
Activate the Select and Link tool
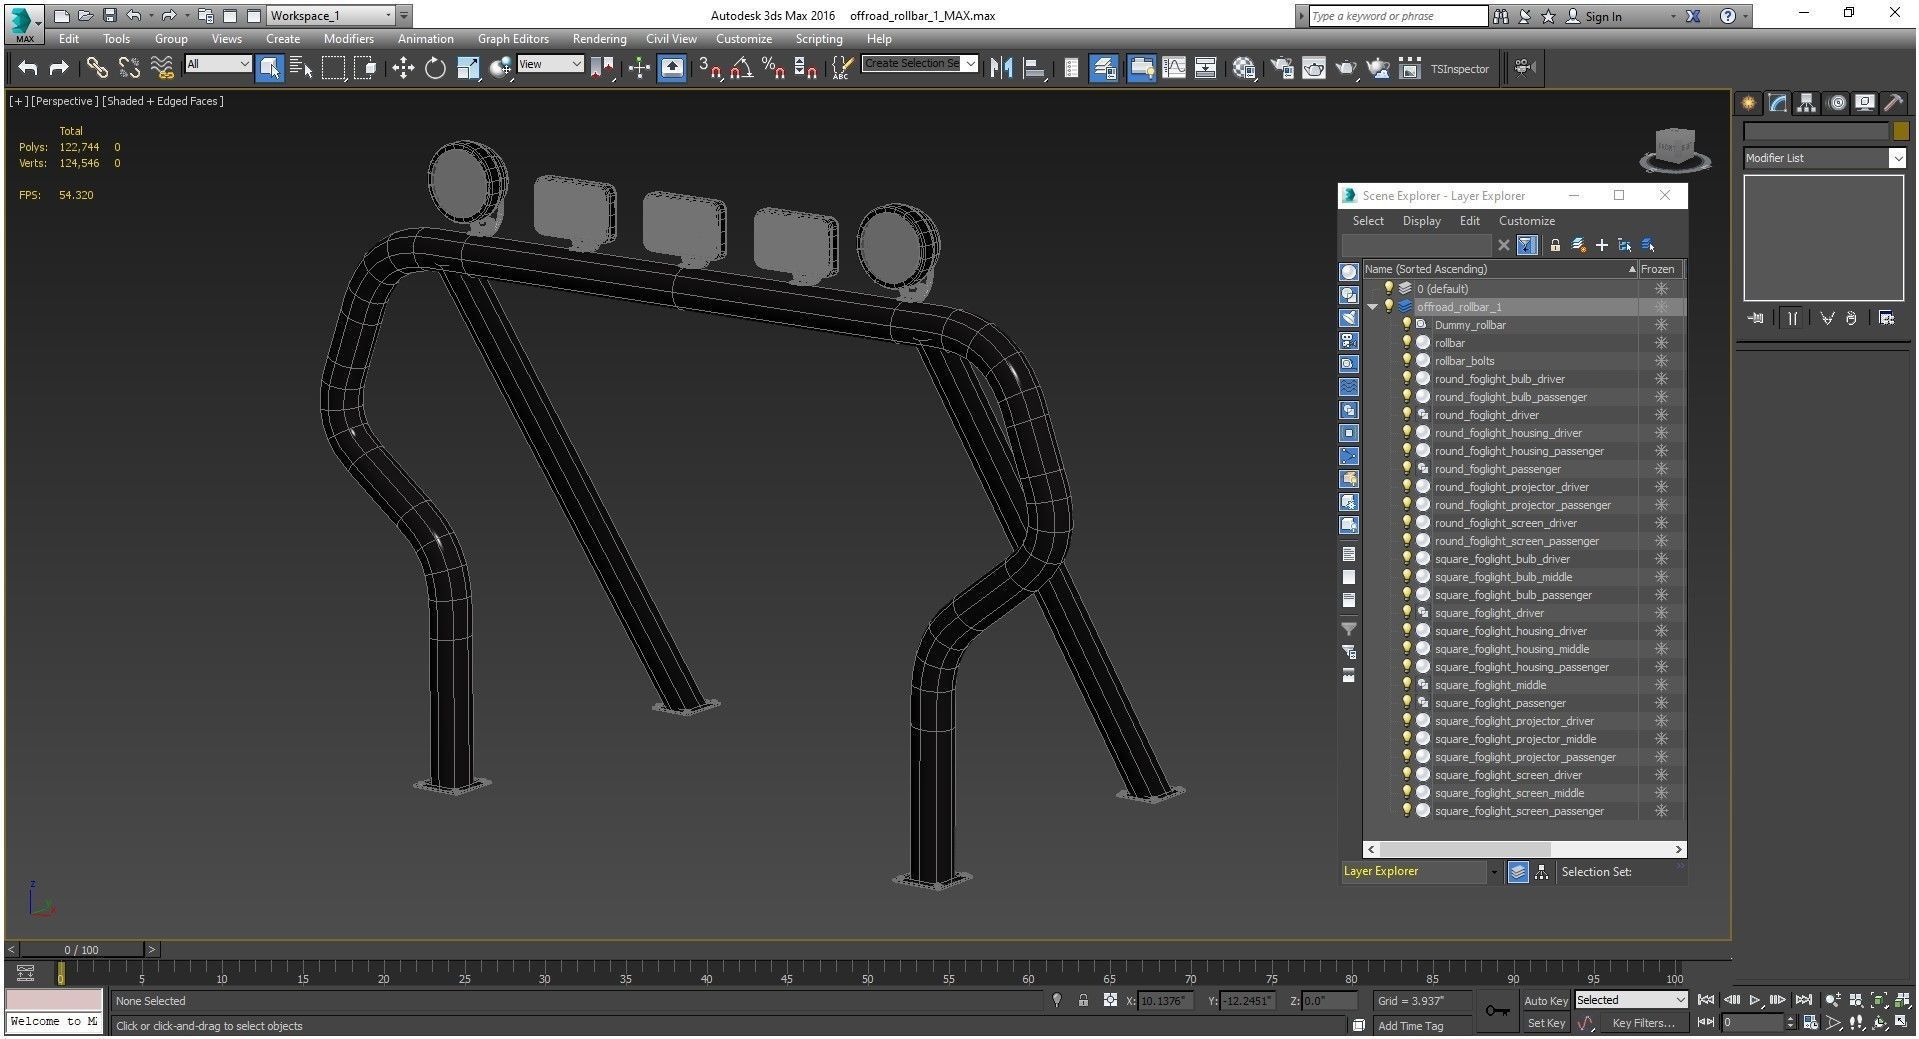click(96, 68)
